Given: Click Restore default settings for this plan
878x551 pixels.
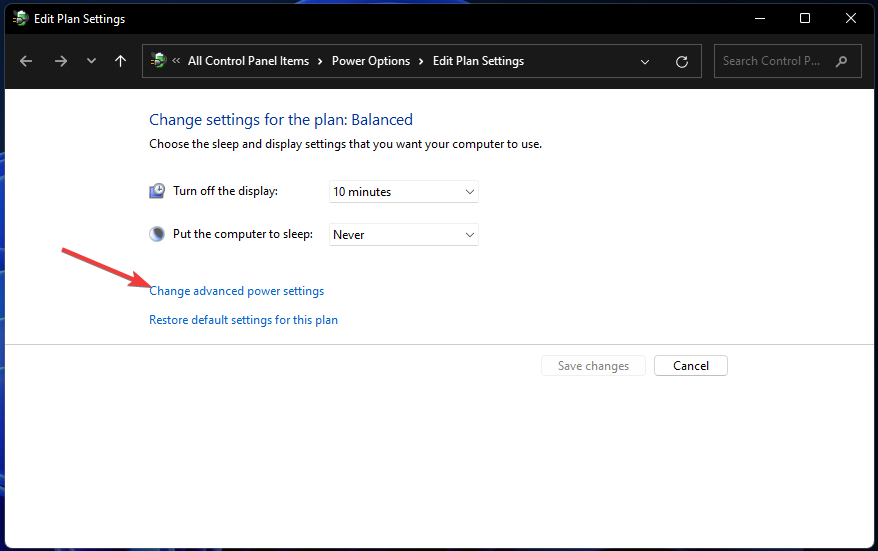Looking at the screenshot, I should (x=243, y=320).
